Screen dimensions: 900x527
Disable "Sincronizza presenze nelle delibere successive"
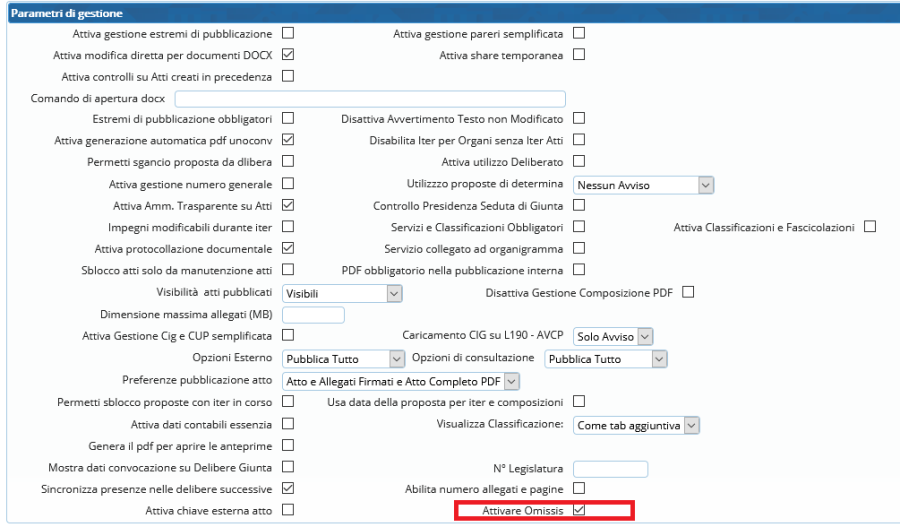point(288,489)
